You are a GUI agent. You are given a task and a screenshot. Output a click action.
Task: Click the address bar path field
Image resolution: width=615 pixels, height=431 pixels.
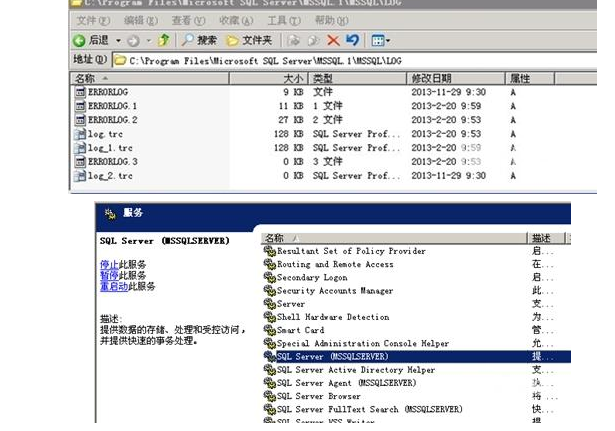(355, 61)
